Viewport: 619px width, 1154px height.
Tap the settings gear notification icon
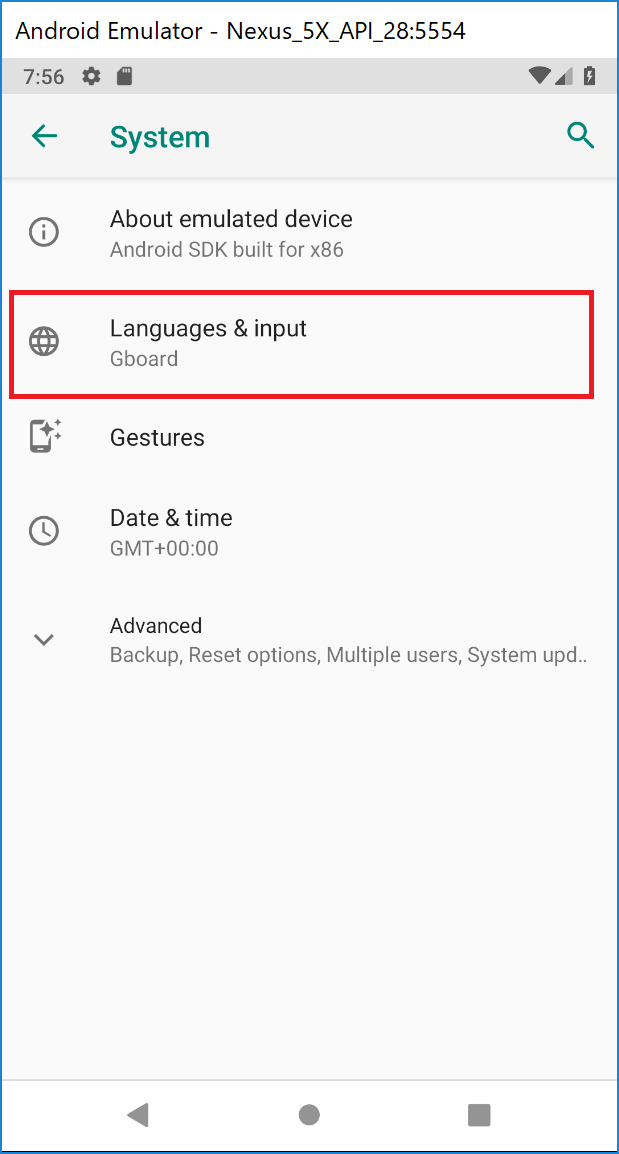pos(91,75)
